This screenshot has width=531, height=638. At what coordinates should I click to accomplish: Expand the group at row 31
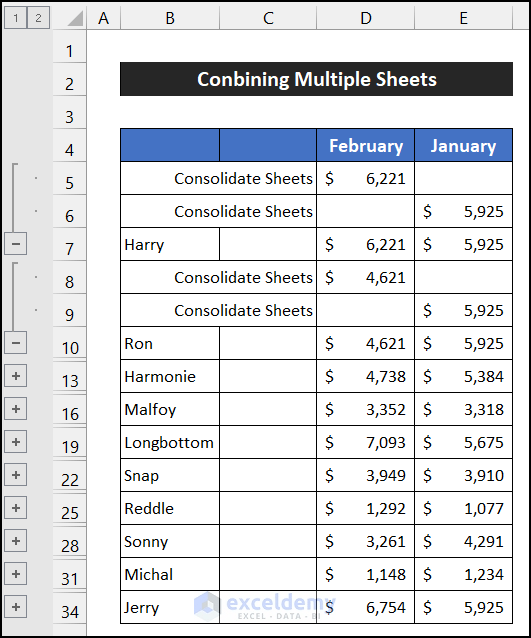15,574
